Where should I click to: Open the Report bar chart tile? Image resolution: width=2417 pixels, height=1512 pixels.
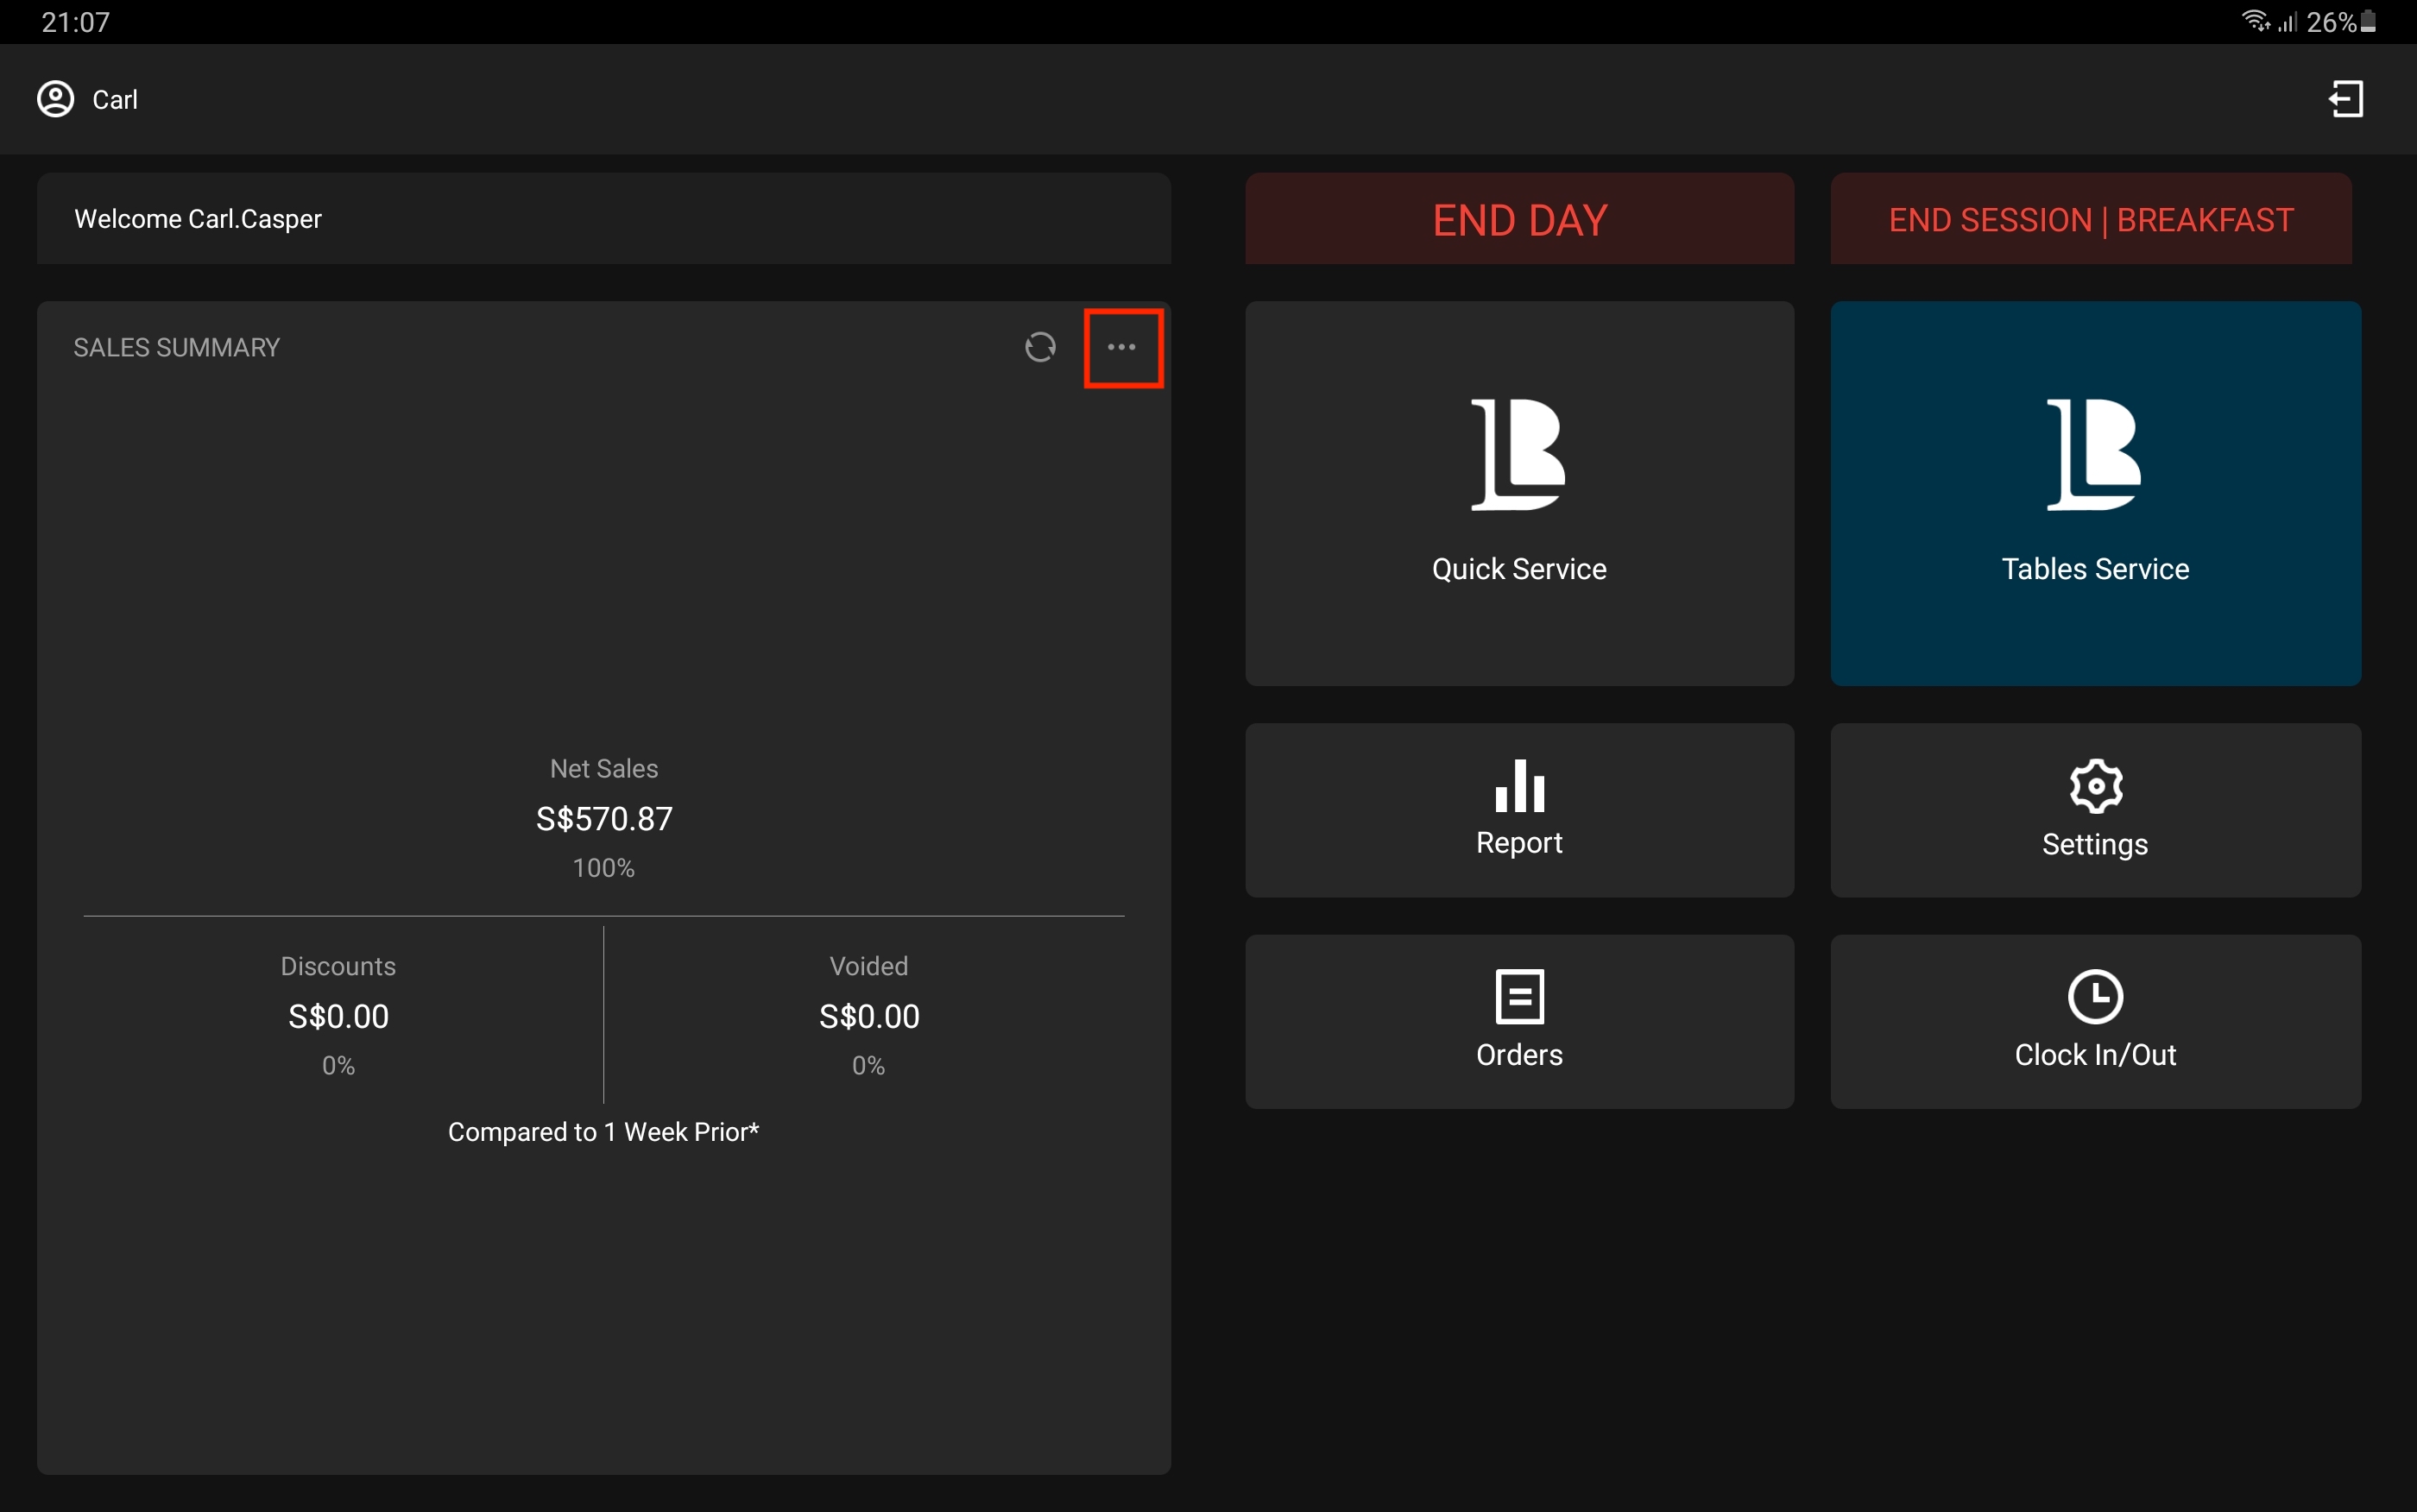tap(1518, 809)
